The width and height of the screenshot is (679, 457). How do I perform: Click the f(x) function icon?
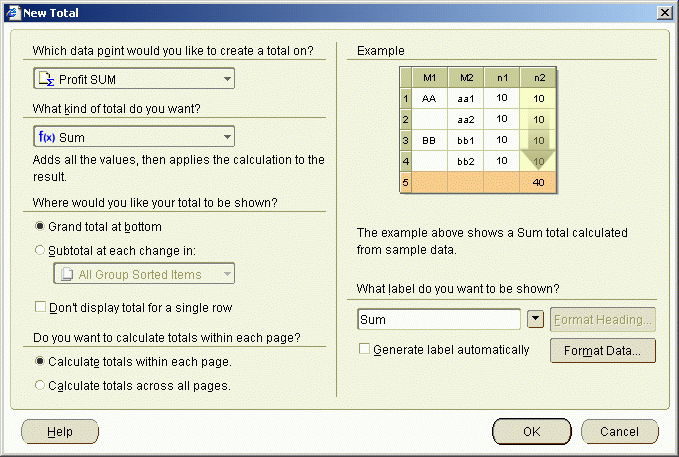[47, 137]
